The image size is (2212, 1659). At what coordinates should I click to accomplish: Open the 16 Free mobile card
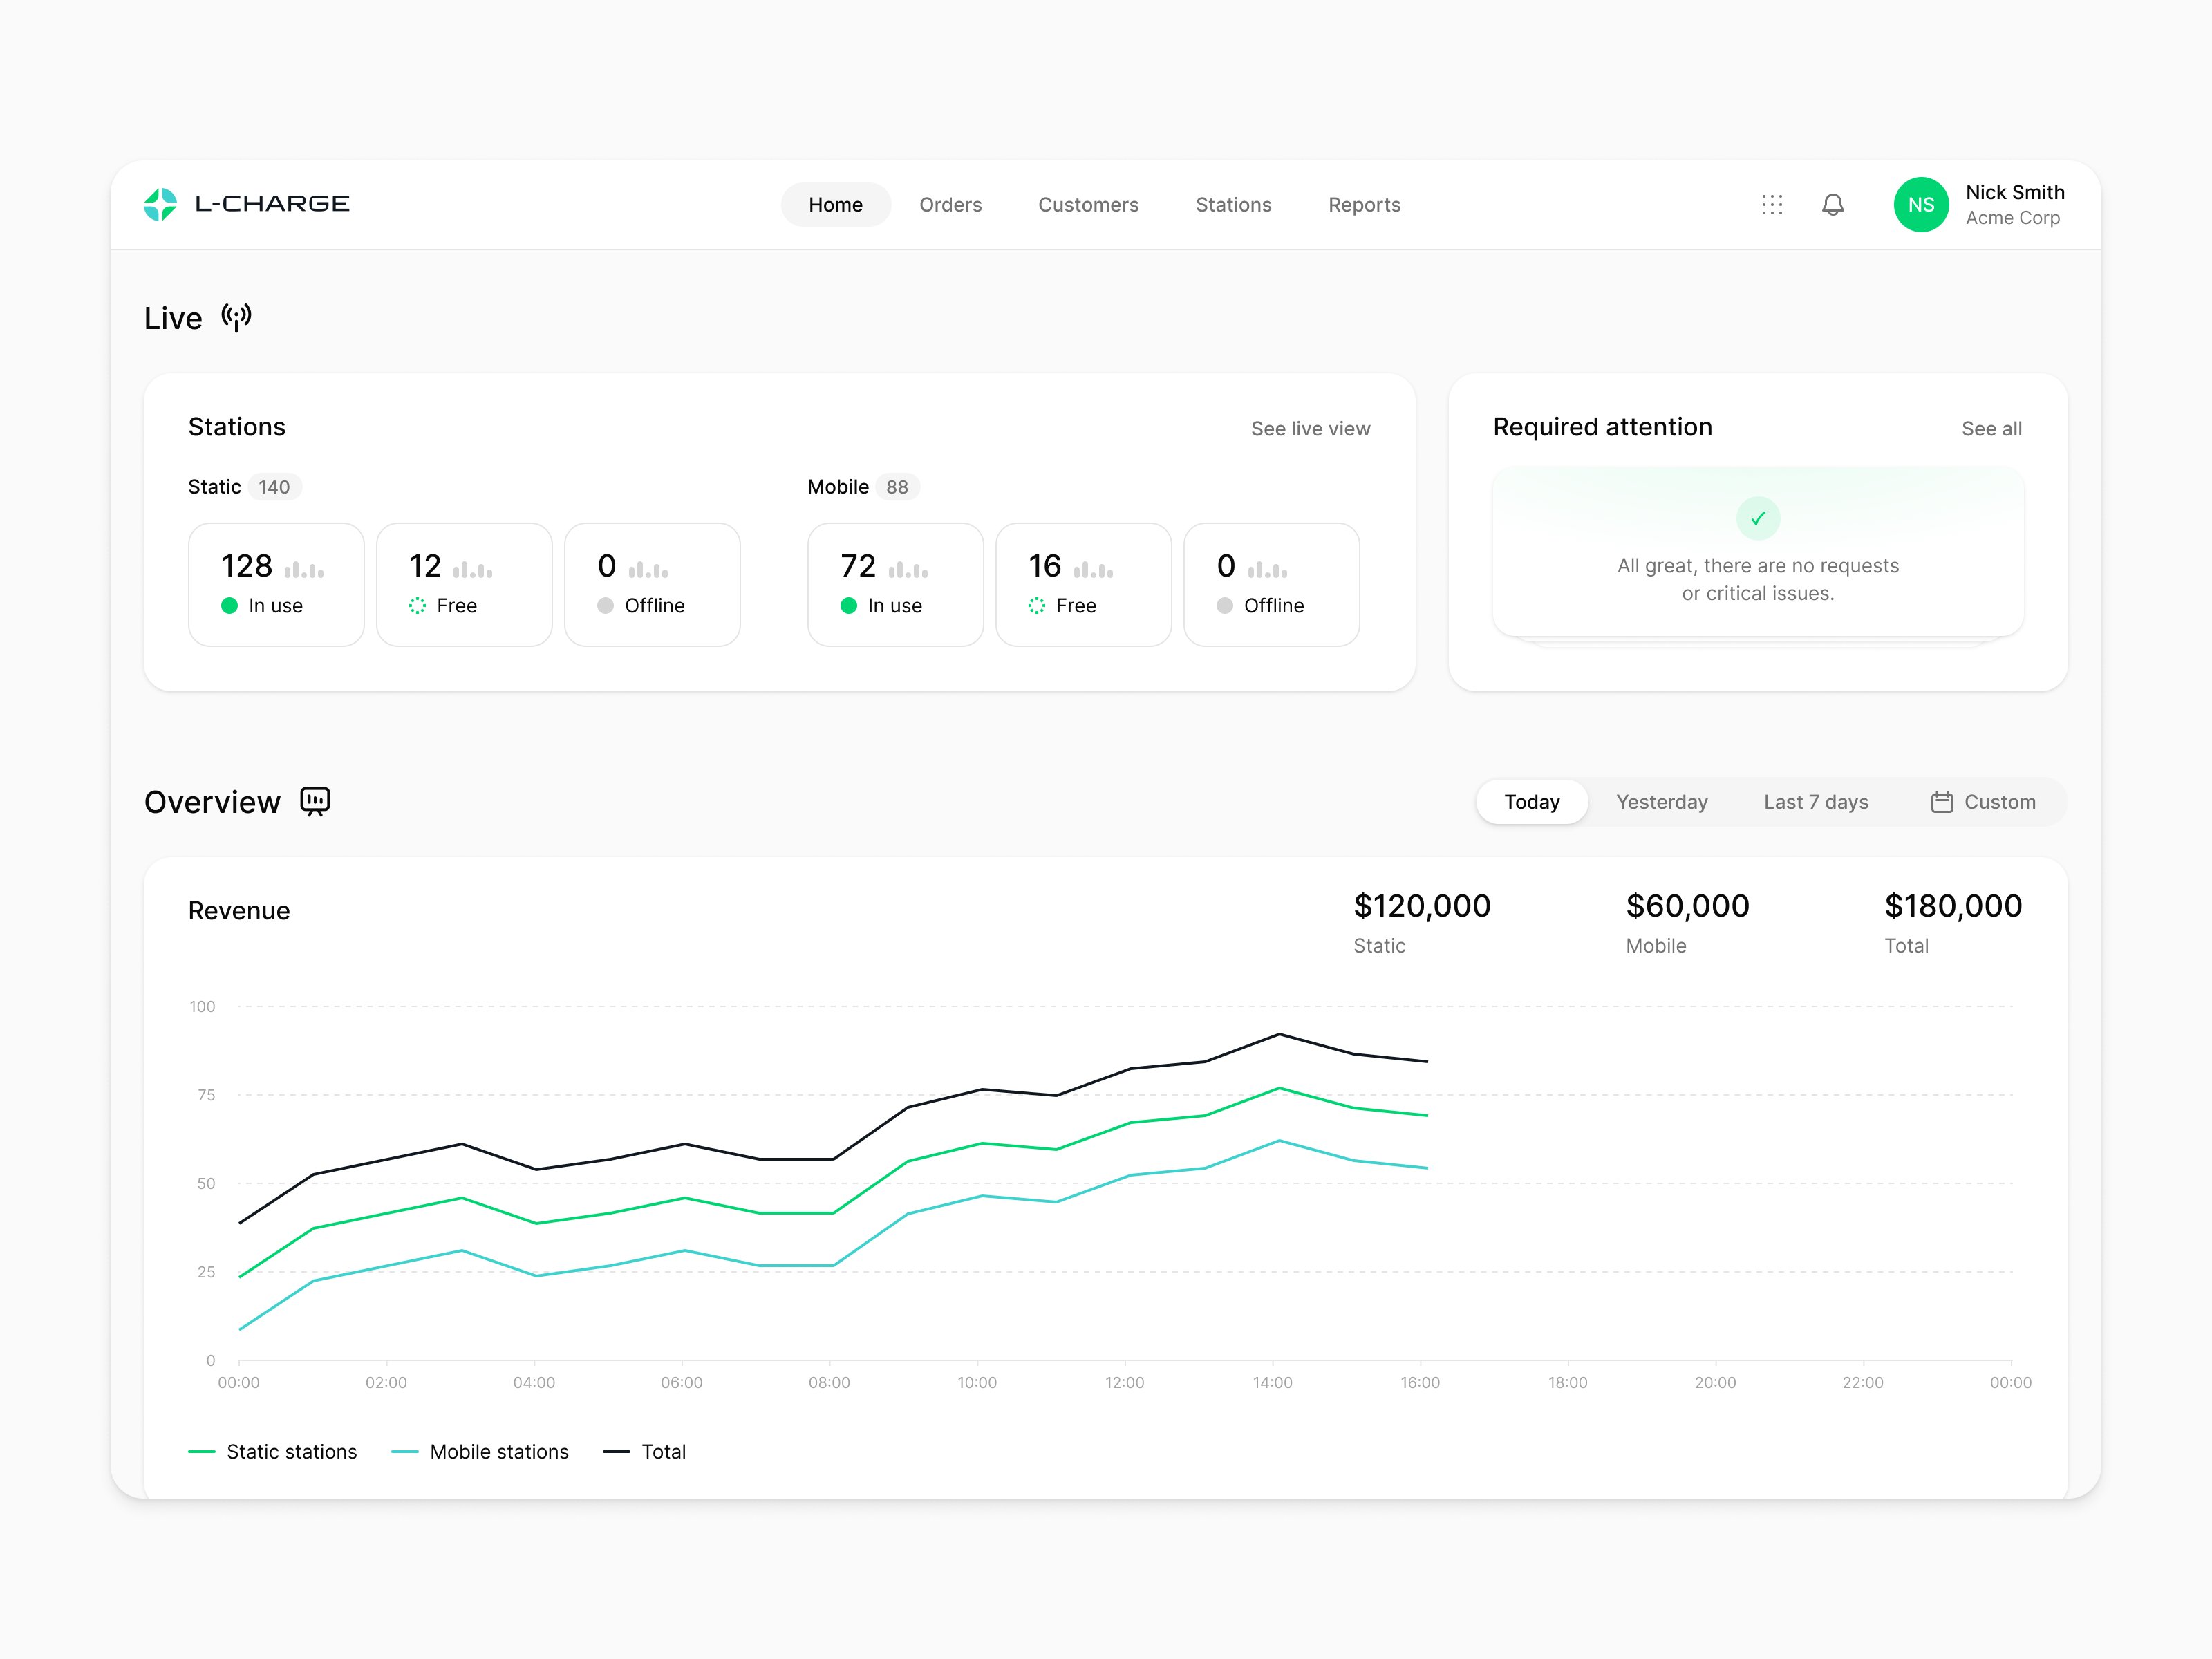[x=1084, y=585]
